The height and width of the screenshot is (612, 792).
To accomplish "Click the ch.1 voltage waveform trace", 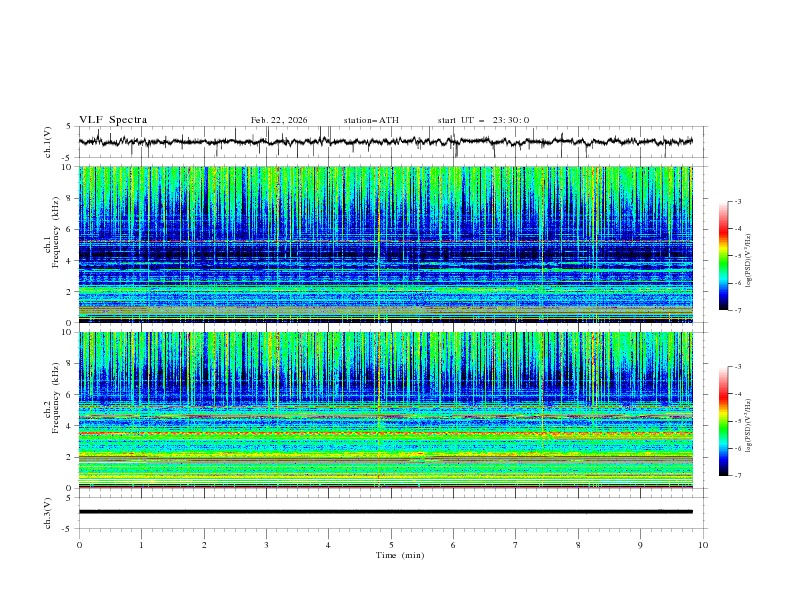I will [x=385, y=142].
